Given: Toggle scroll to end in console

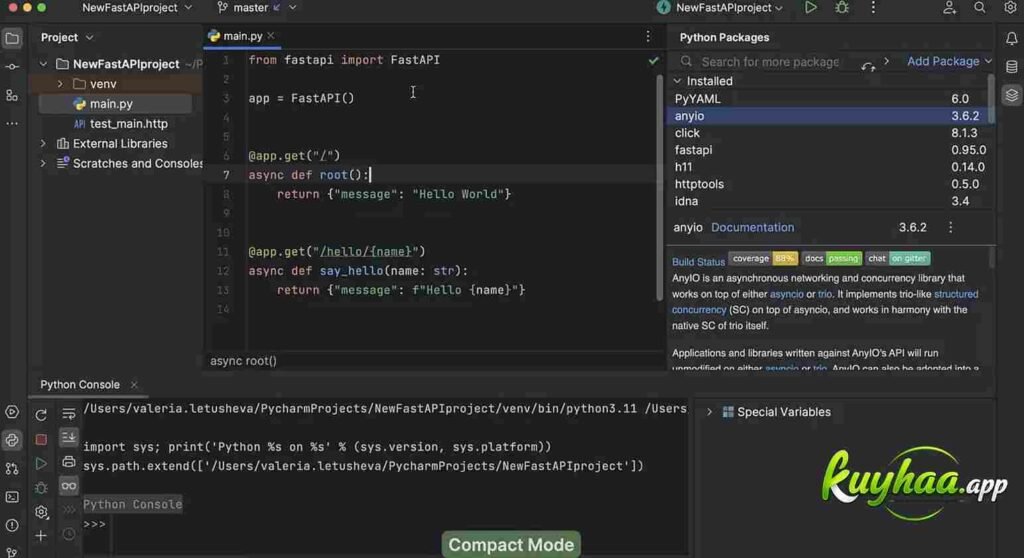Looking at the screenshot, I should click(69, 437).
